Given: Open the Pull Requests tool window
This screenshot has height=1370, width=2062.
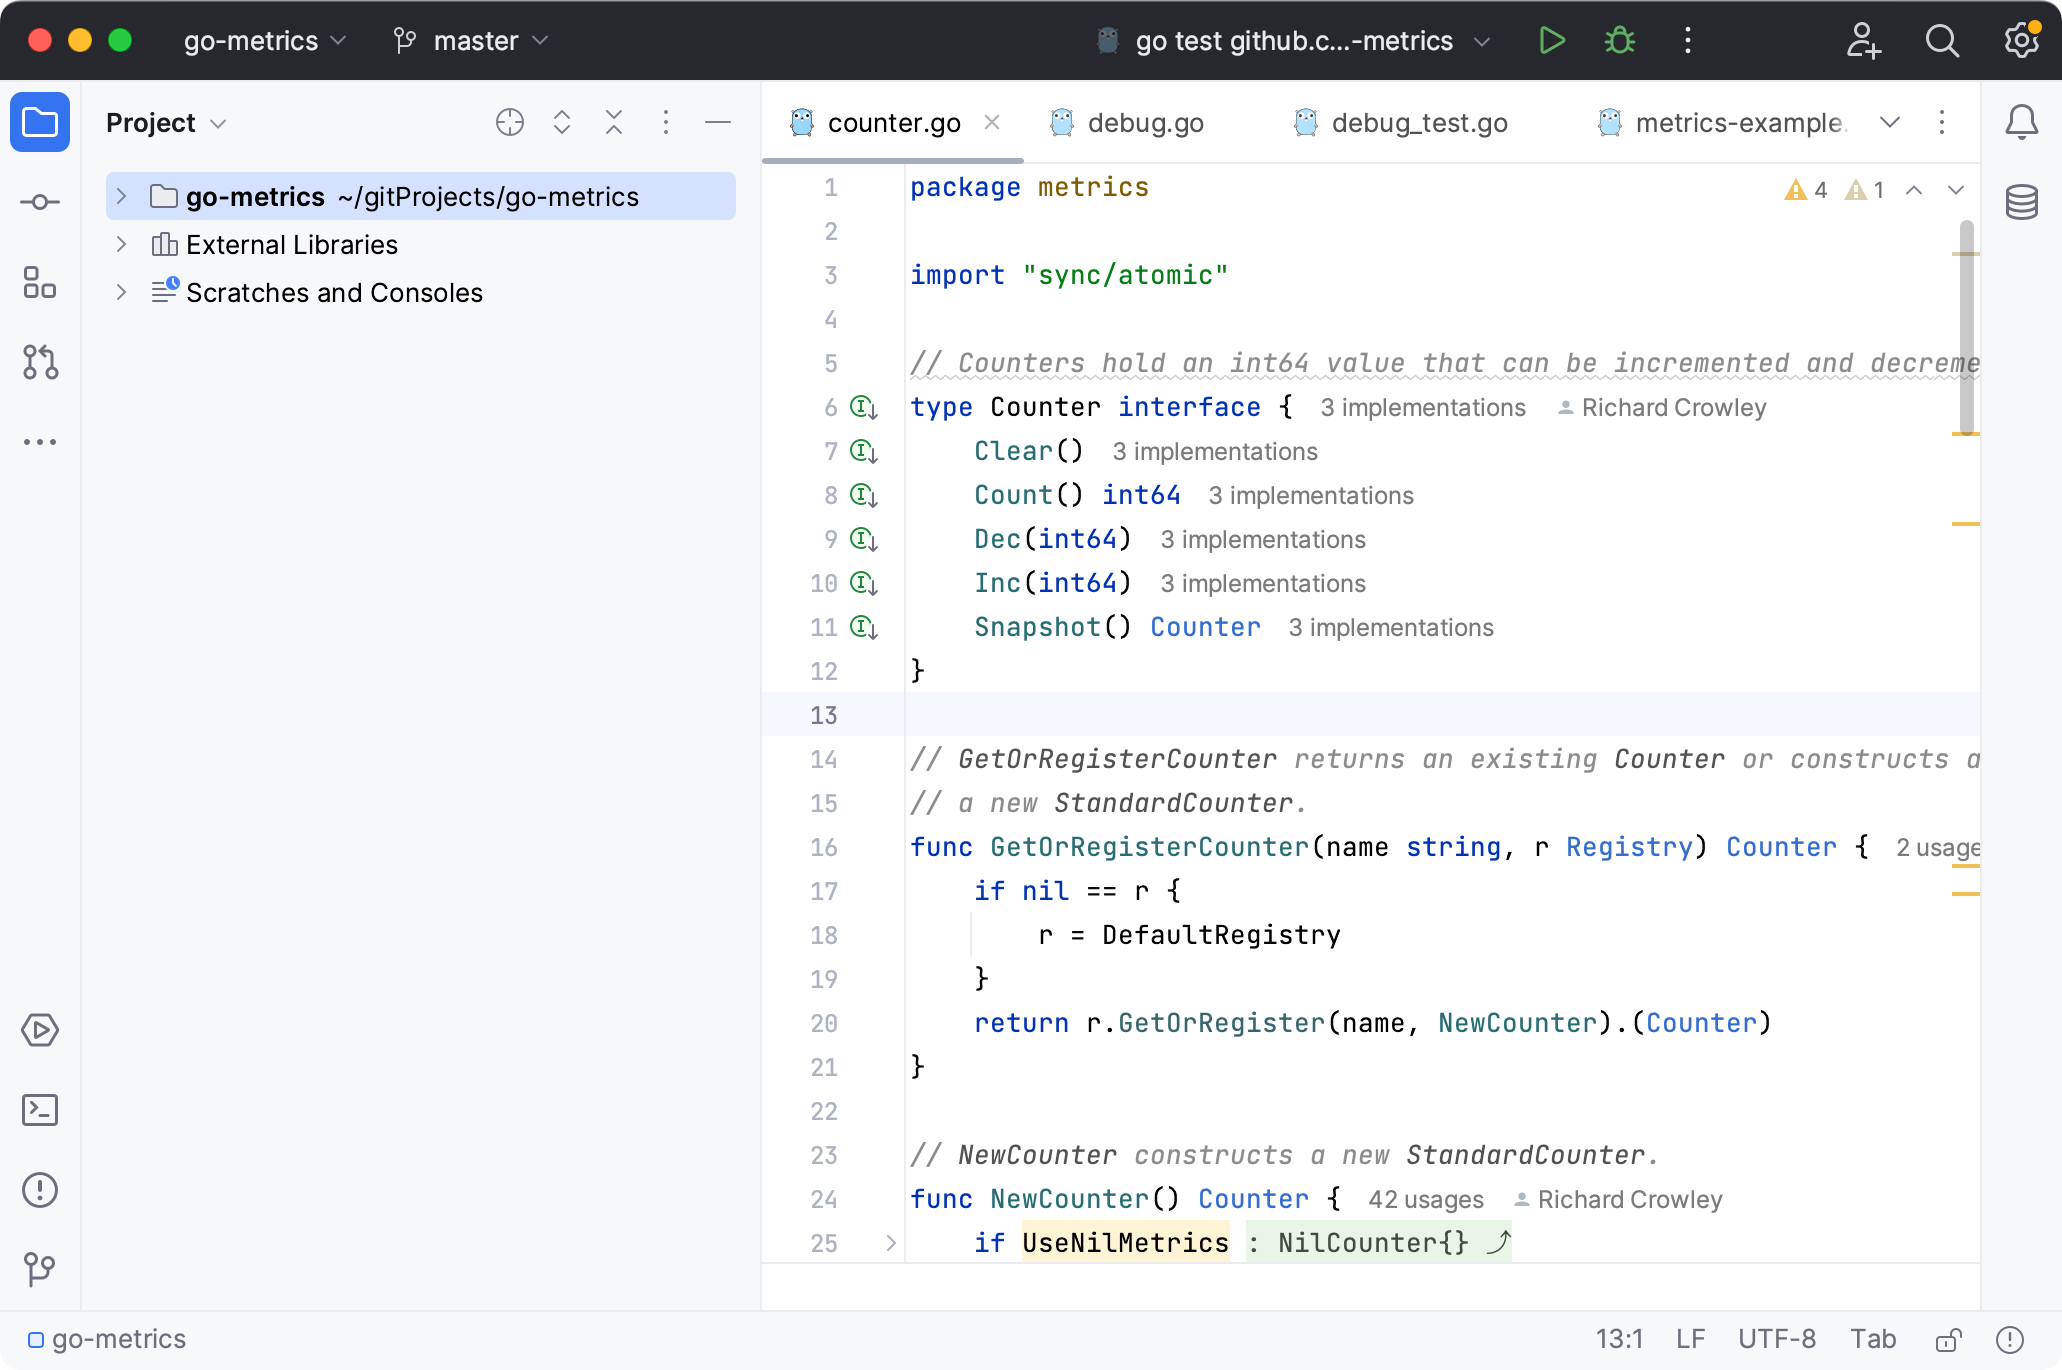Looking at the screenshot, I should pyautogui.click(x=40, y=362).
